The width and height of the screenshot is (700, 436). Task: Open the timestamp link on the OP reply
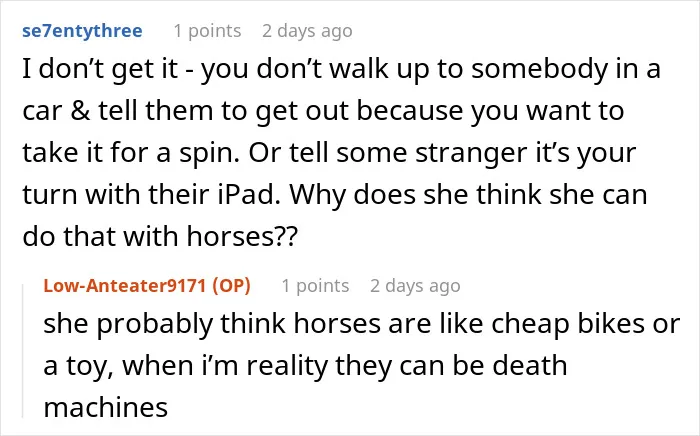click(x=415, y=286)
